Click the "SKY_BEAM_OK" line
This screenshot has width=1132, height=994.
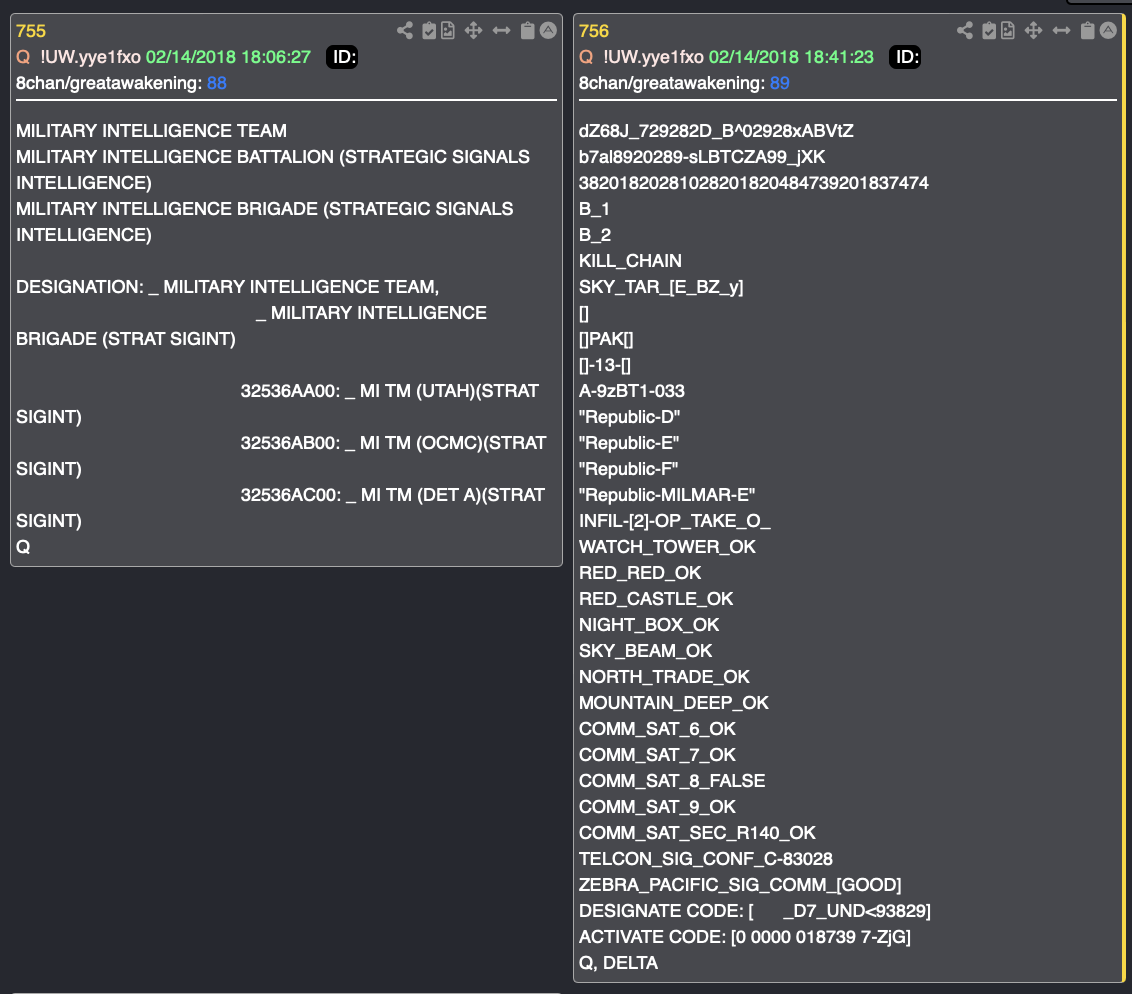click(x=645, y=650)
